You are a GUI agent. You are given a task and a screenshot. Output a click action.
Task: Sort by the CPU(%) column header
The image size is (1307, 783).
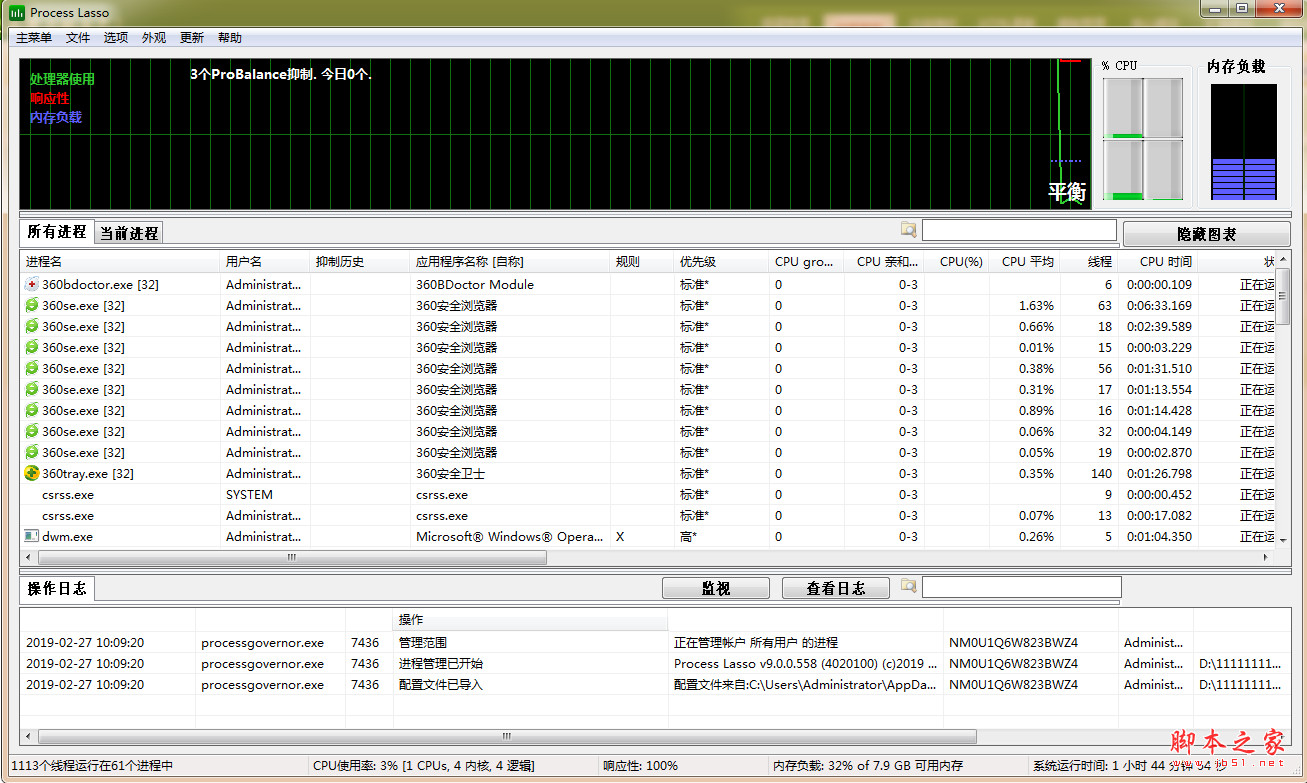(x=959, y=262)
